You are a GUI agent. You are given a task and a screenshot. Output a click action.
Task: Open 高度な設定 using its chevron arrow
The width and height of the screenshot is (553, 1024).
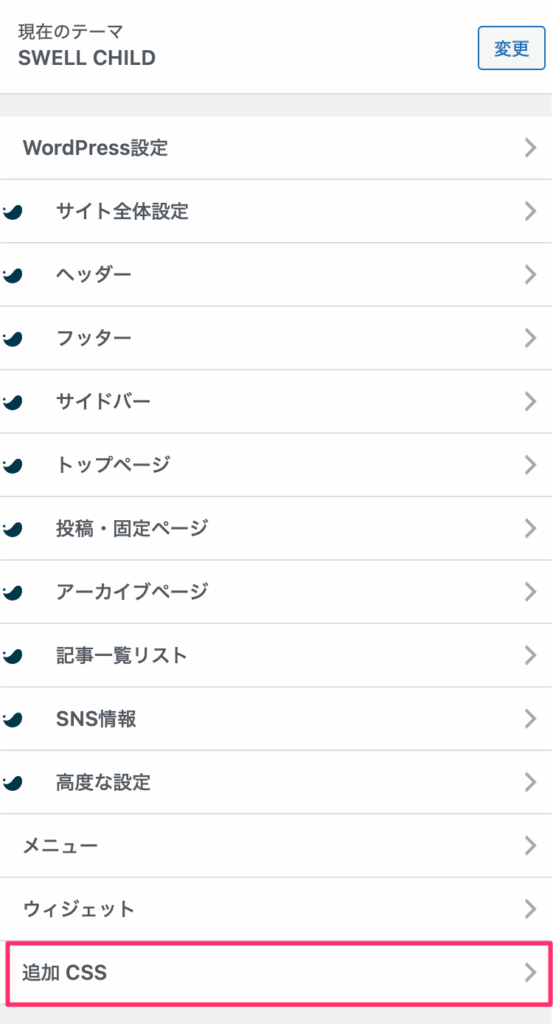531,782
